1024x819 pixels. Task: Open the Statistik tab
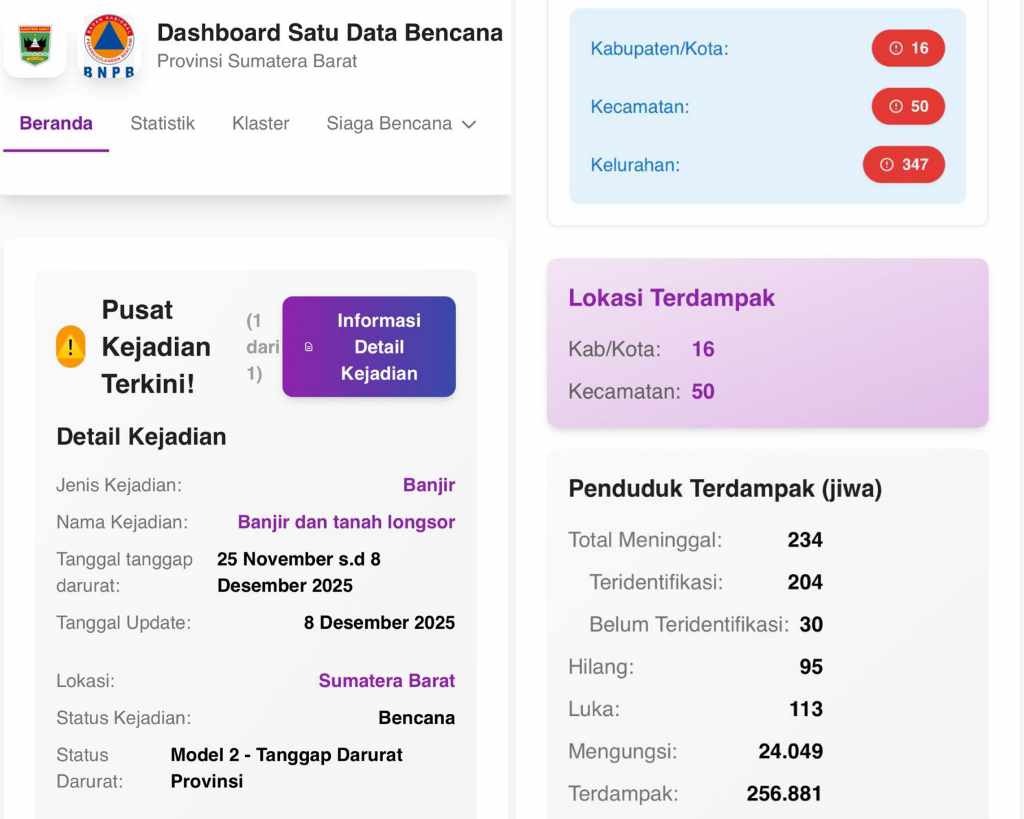(x=162, y=124)
